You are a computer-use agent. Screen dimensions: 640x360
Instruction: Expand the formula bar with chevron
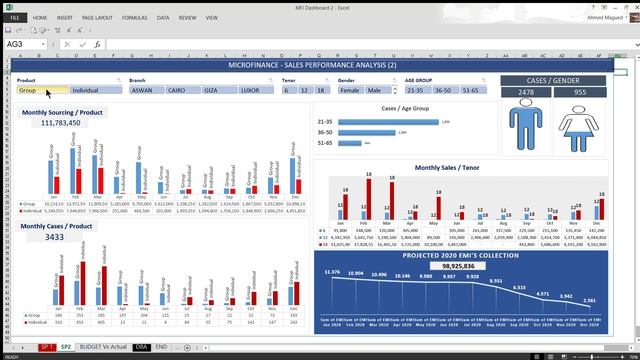637,44
